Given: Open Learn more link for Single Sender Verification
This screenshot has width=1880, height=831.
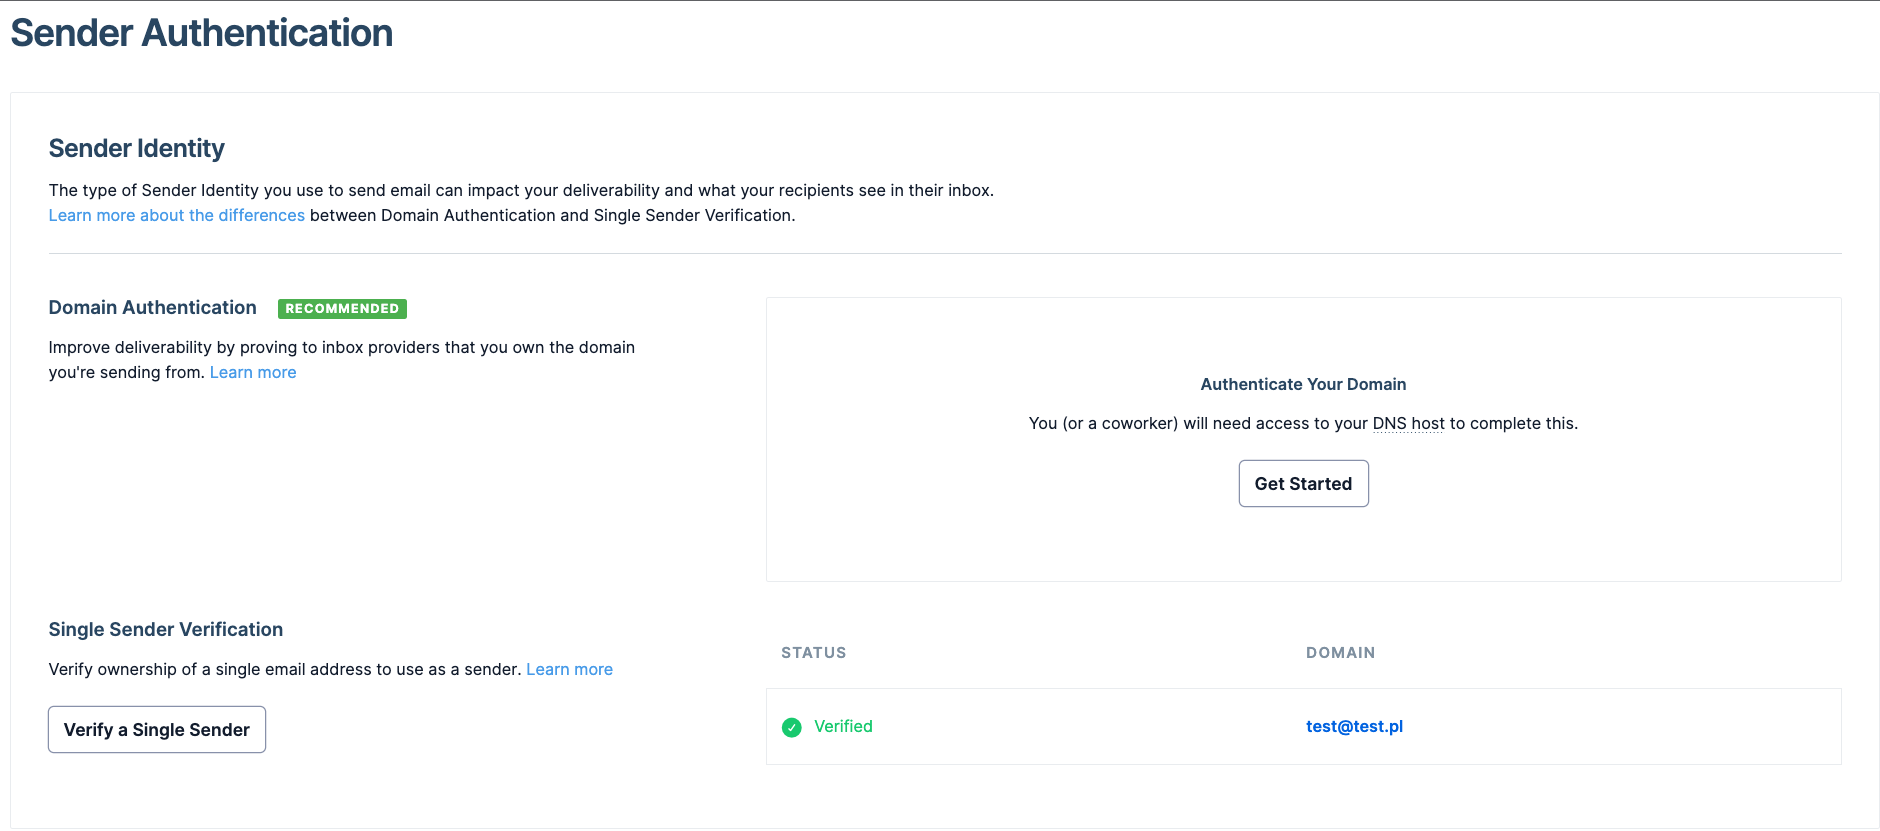Looking at the screenshot, I should click(x=569, y=669).
